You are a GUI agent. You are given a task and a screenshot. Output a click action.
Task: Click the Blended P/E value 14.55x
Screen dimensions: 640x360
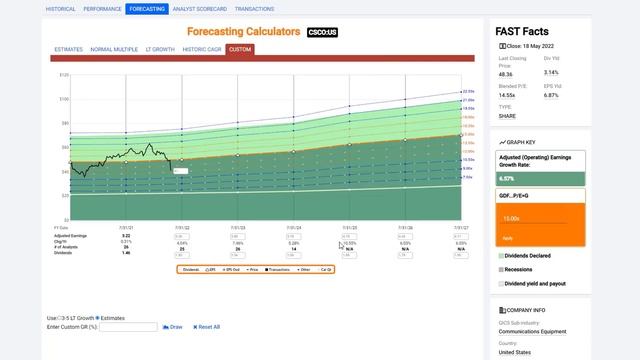507,95
